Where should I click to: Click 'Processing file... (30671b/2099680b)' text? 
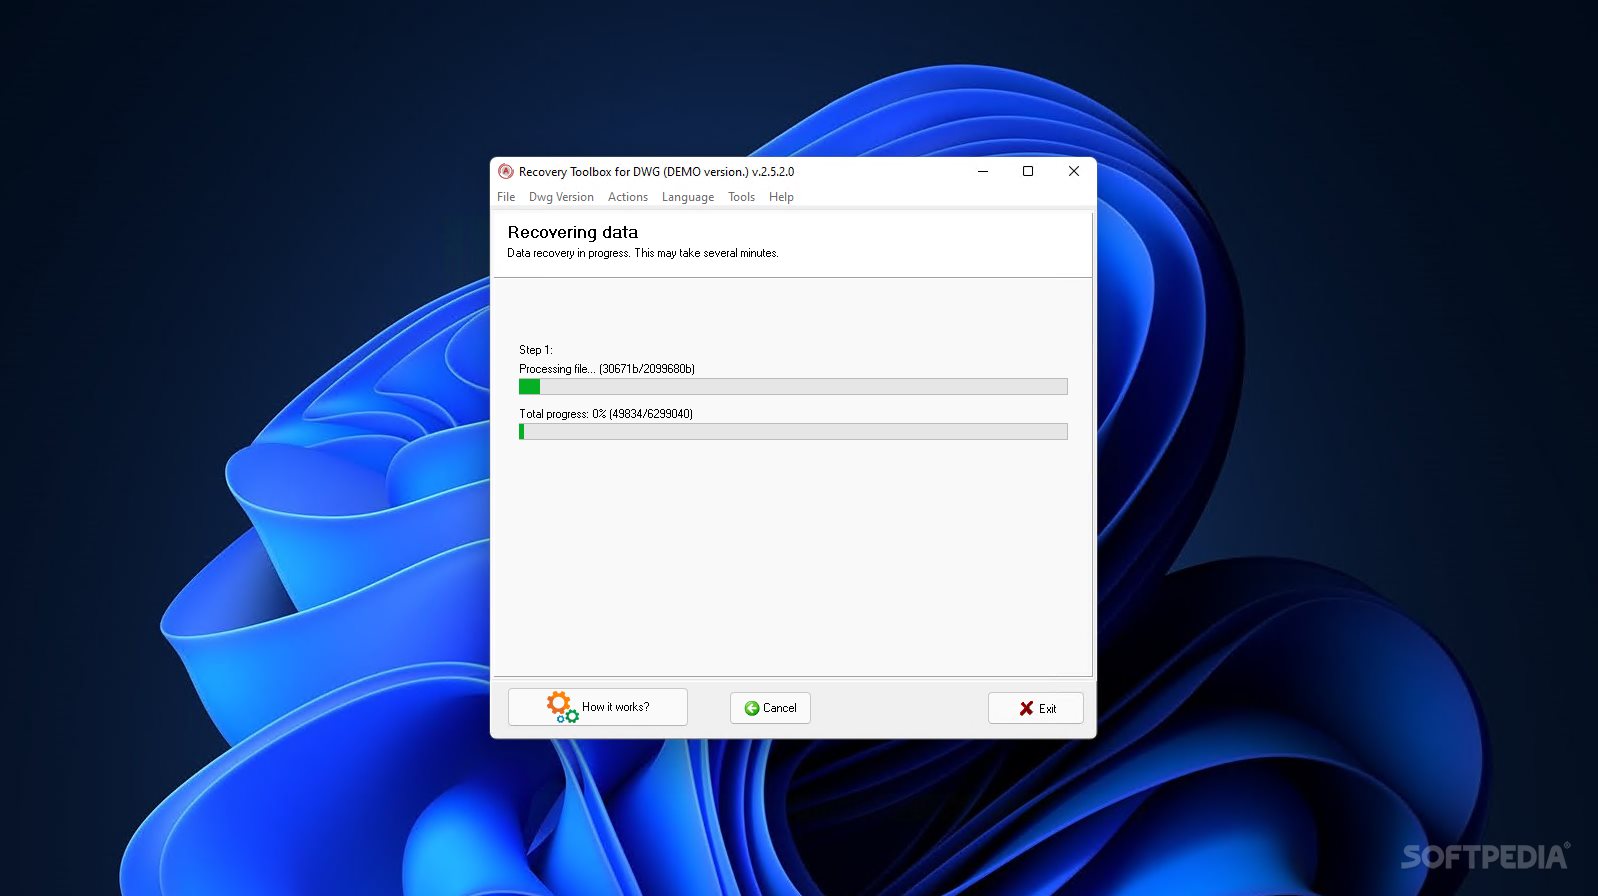coord(607,369)
